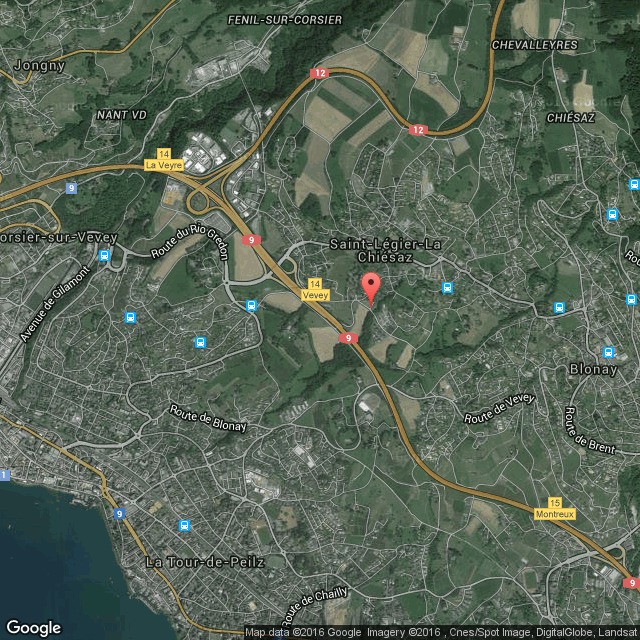Click the Google logo

(x=34, y=628)
